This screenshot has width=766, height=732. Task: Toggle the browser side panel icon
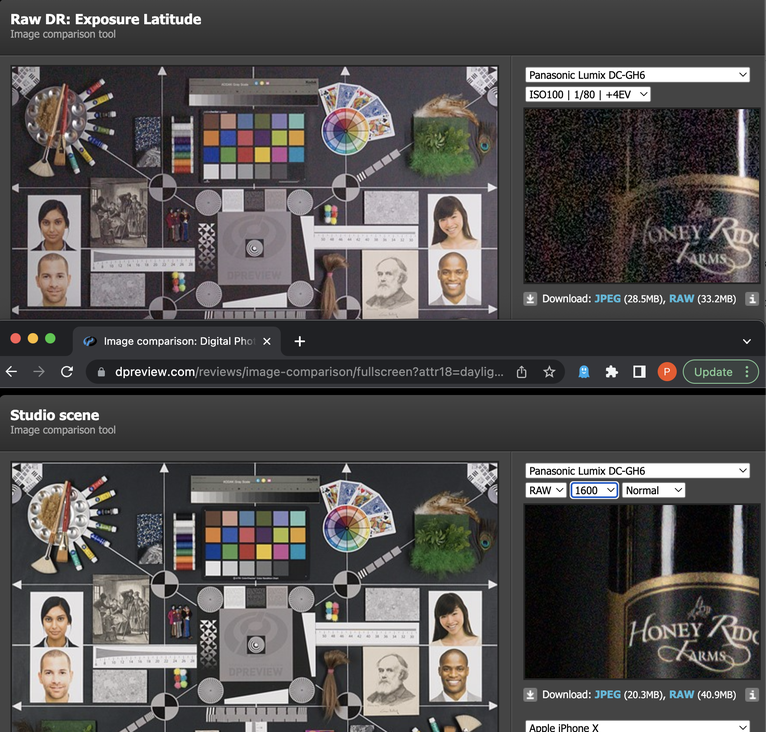[x=639, y=371]
